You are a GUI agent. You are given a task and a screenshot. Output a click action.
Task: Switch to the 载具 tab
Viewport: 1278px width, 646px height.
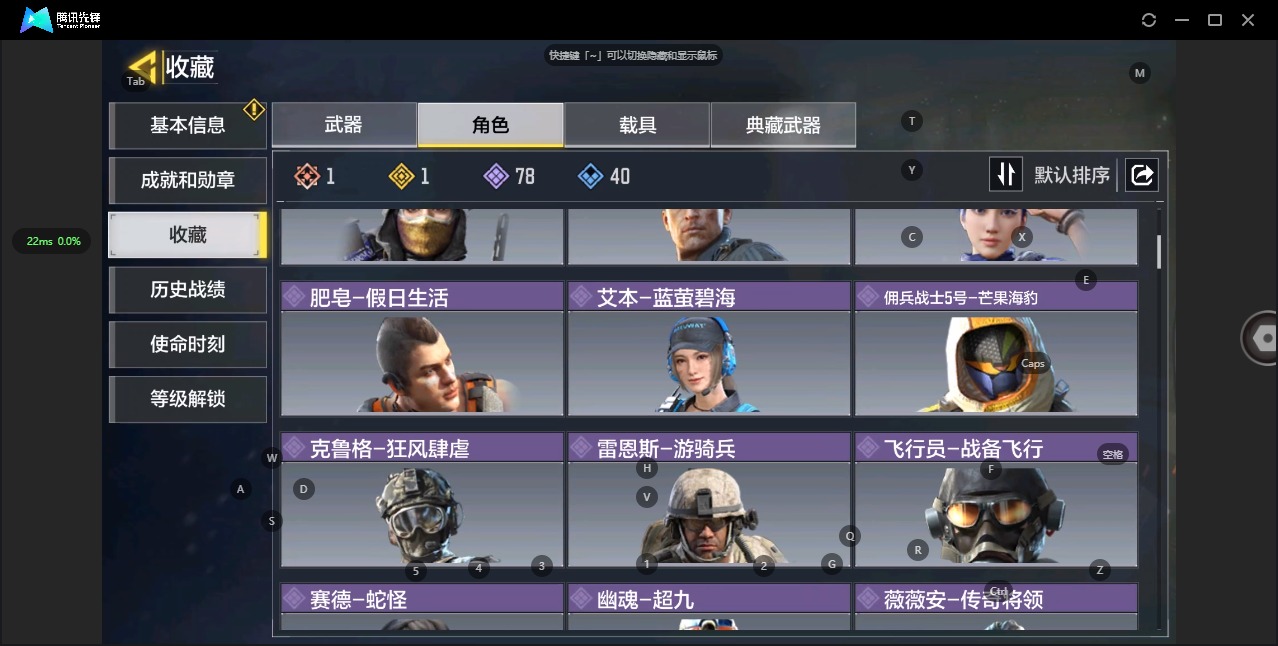637,125
